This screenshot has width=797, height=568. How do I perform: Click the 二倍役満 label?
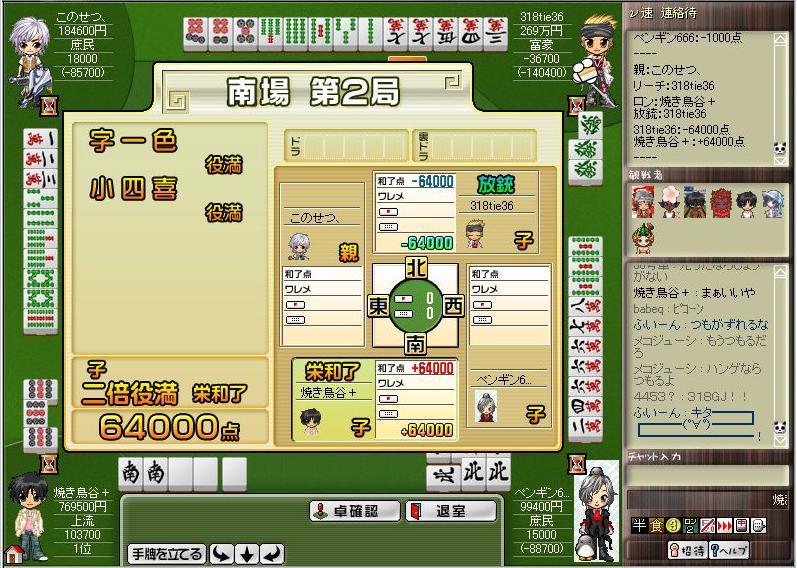click(130, 393)
